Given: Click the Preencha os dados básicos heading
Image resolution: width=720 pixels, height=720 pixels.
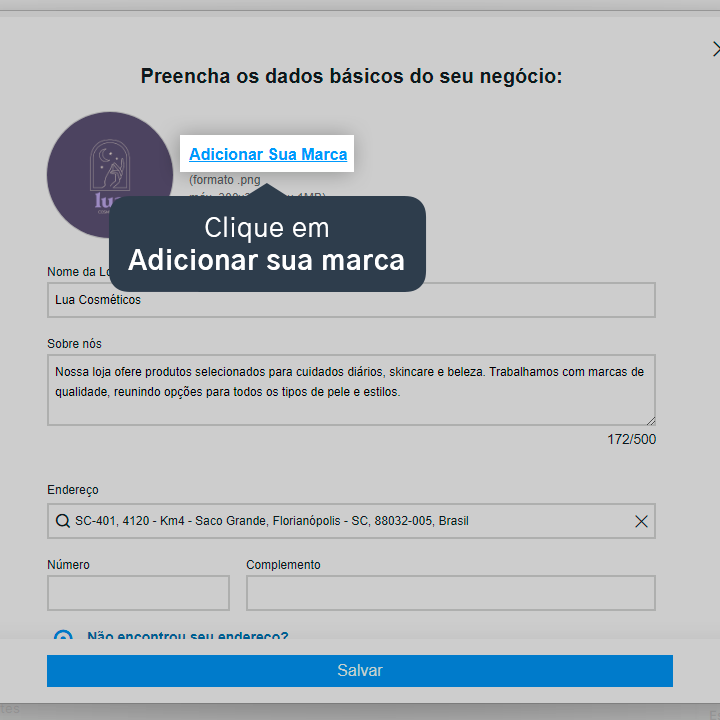Looking at the screenshot, I should click(351, 76).
